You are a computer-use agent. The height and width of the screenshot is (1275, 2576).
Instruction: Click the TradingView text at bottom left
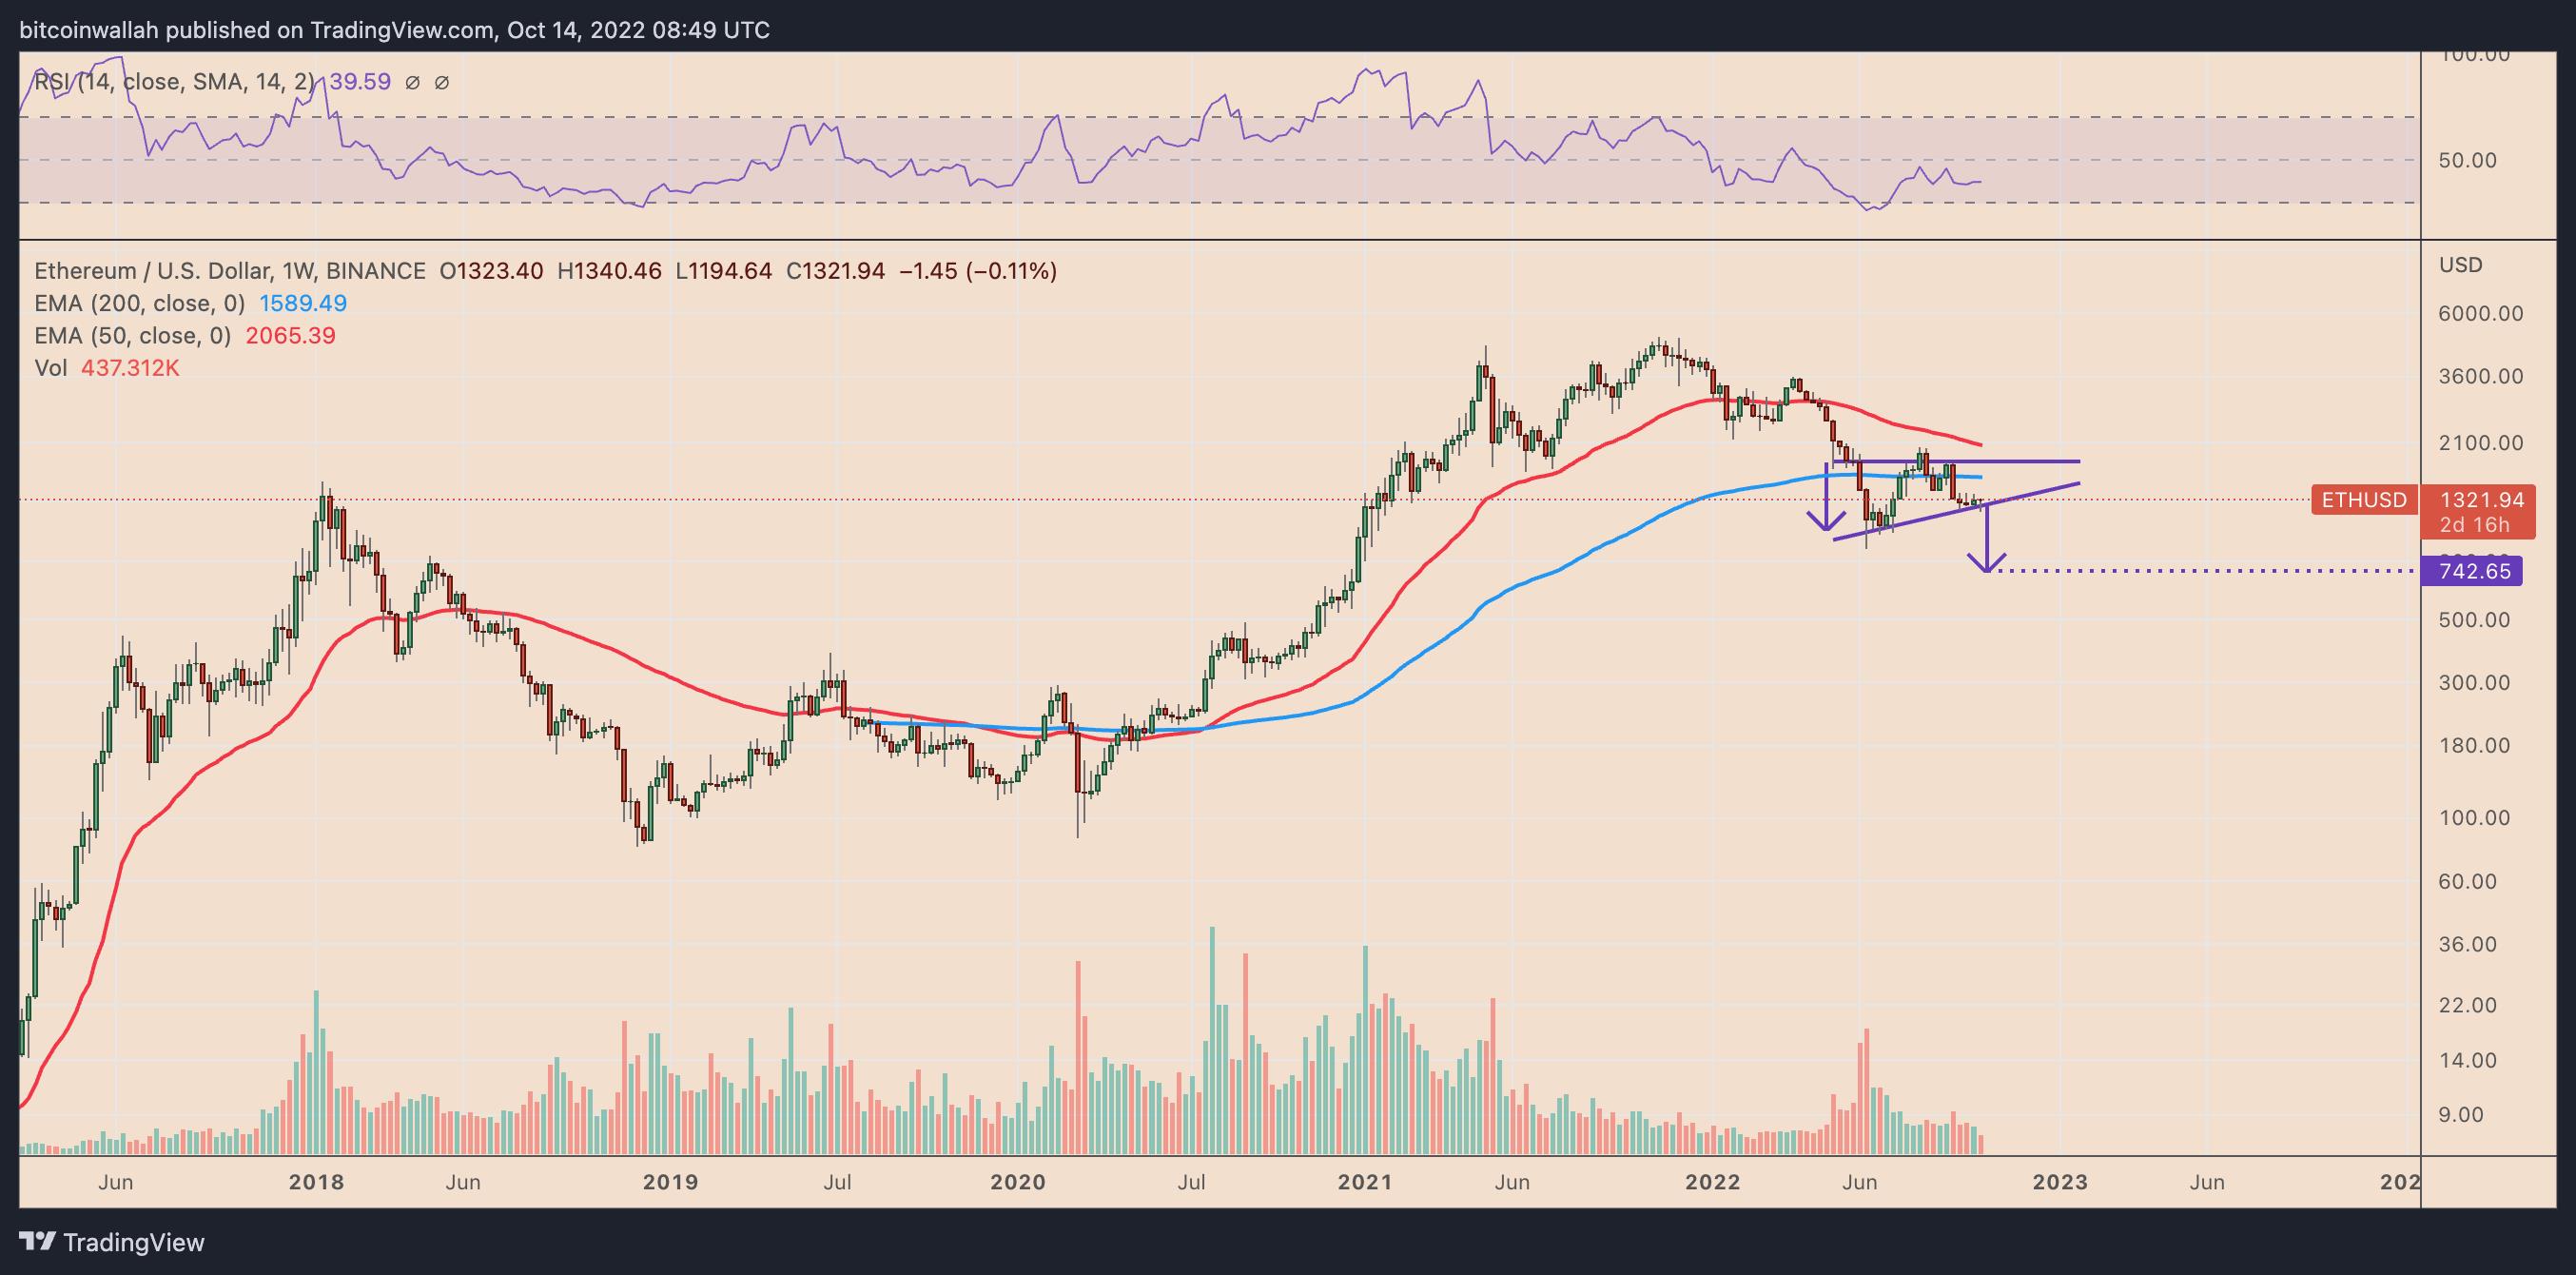tap(134, 1243)
